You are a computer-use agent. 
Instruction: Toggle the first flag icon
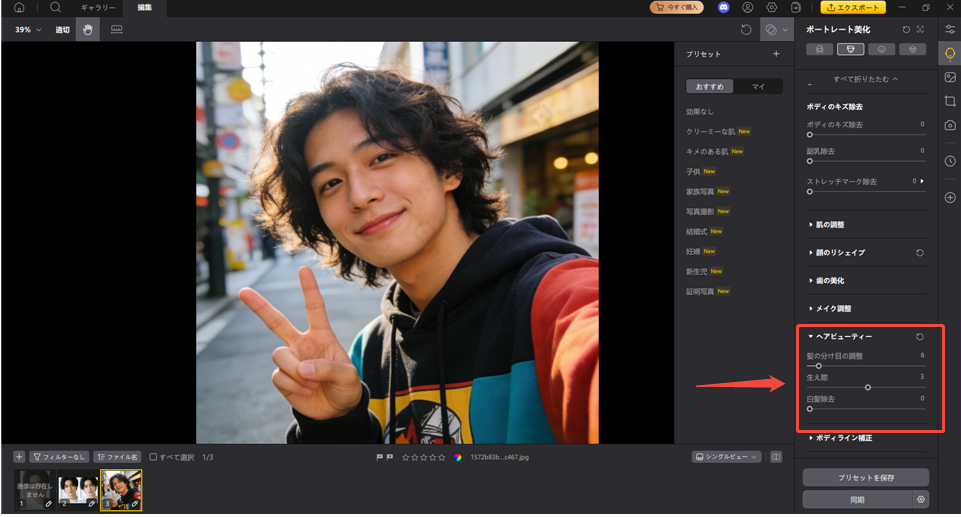pos(379,457)
